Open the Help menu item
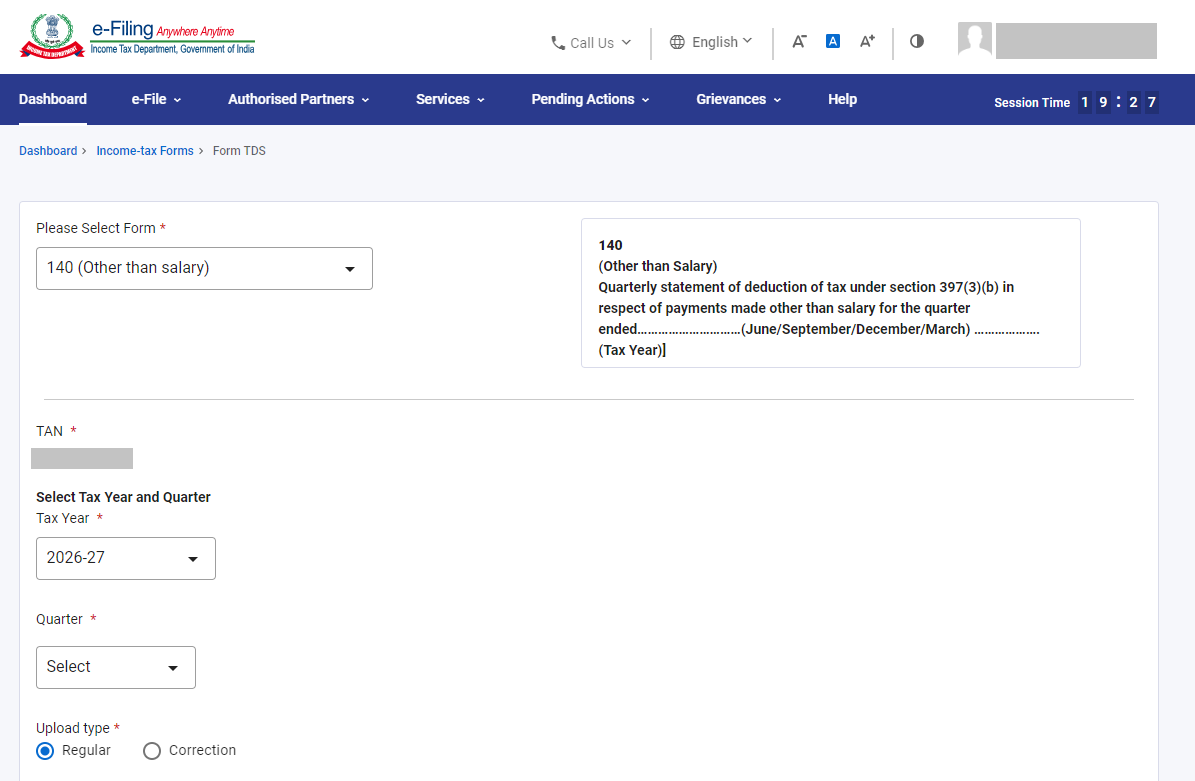This screenshot has width=1195, height=781. point(842,99)
